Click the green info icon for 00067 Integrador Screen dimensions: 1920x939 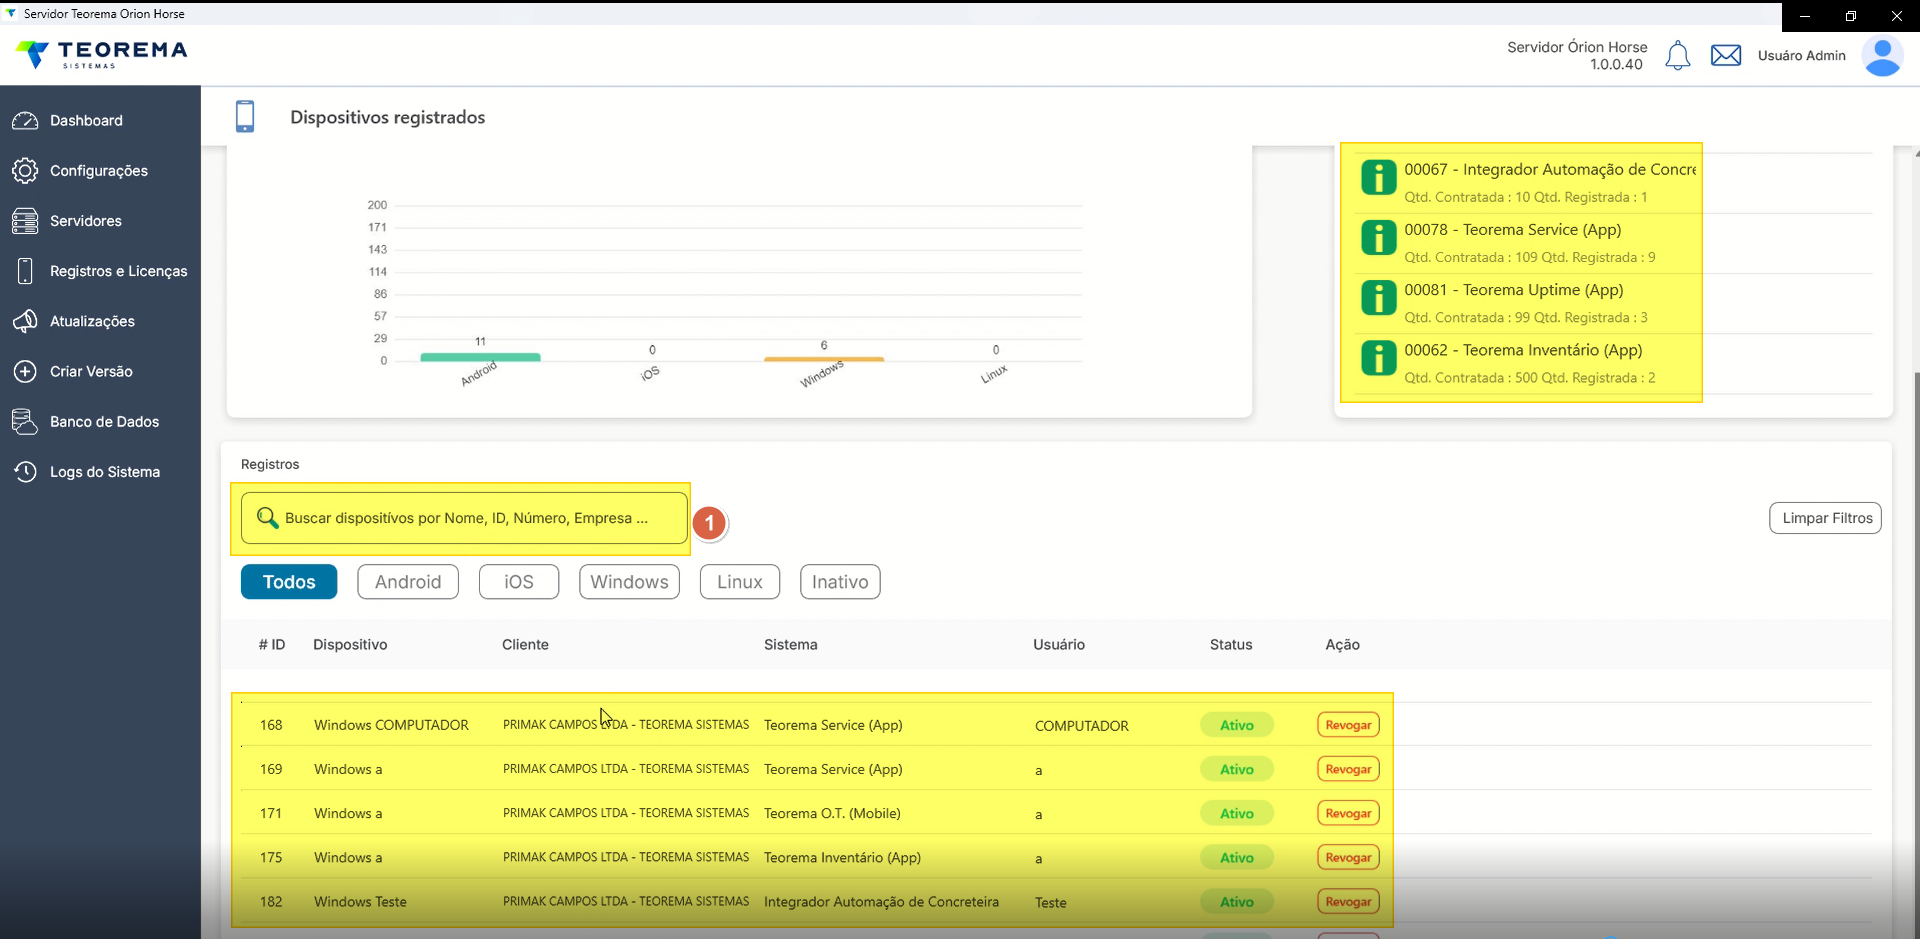(1379, 178)
